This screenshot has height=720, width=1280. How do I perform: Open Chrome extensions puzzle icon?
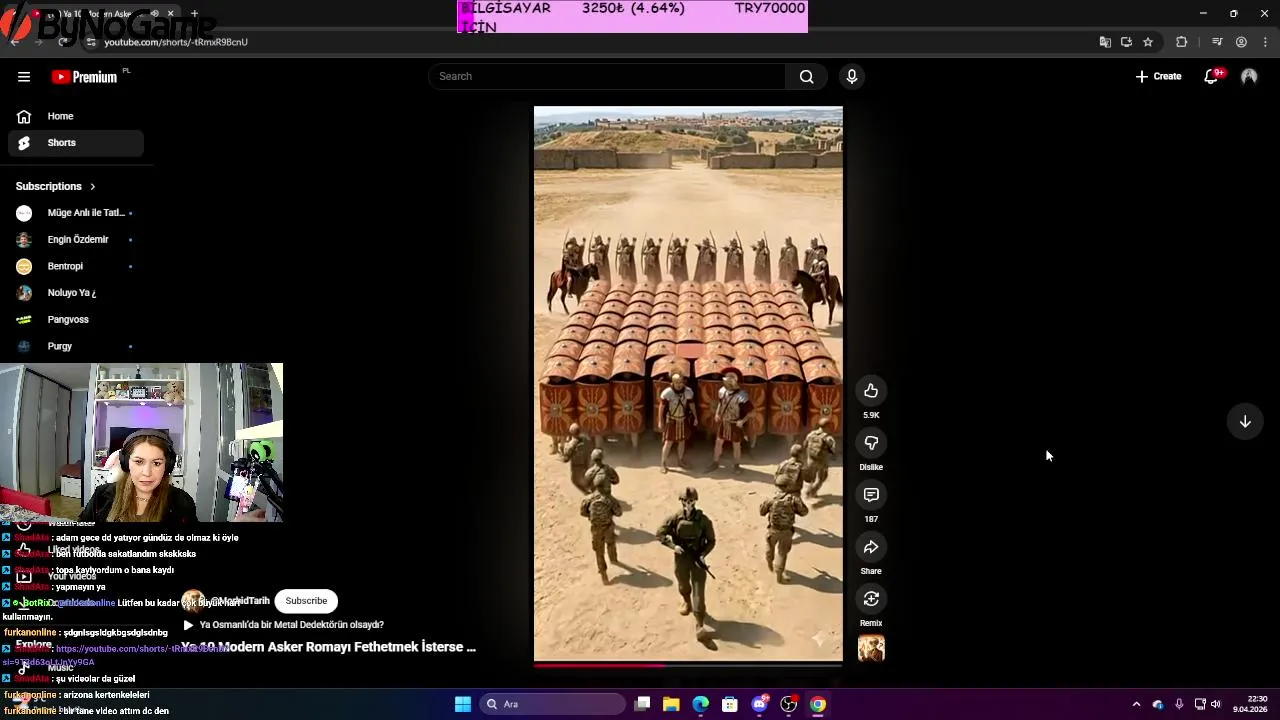(x=1181, y=42)
